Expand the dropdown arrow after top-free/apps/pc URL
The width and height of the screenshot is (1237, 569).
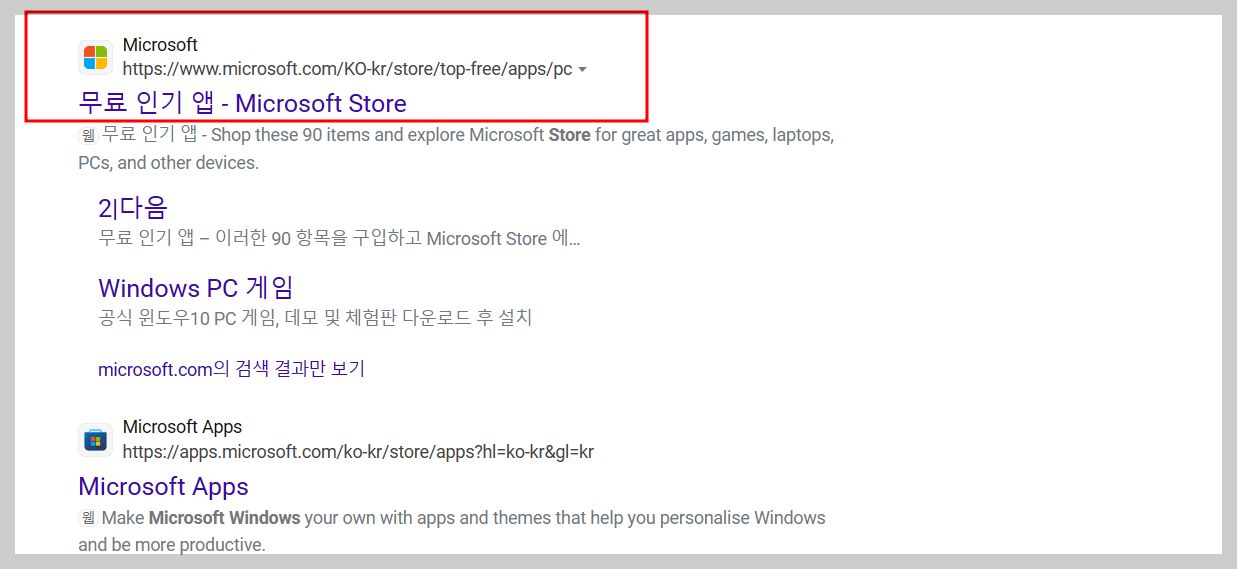click(583, 70)
